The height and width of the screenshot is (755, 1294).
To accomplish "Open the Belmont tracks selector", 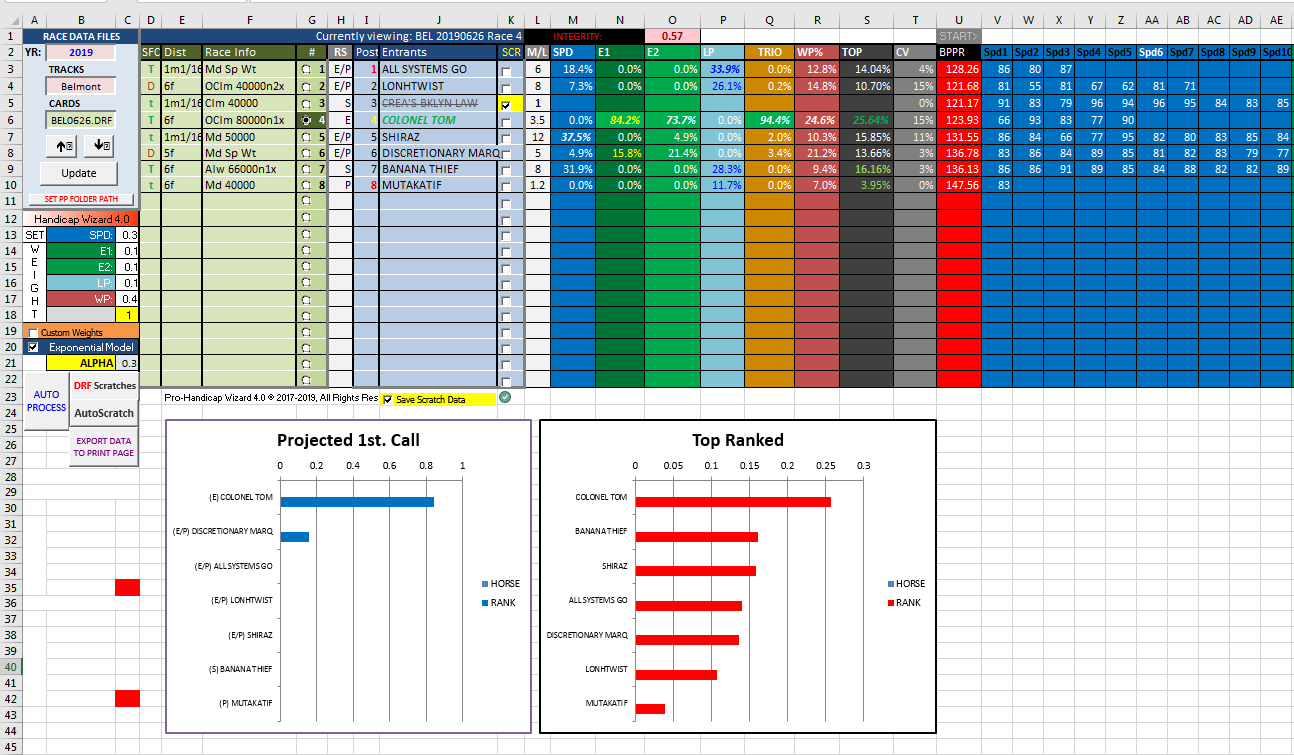I will (80, 87).
